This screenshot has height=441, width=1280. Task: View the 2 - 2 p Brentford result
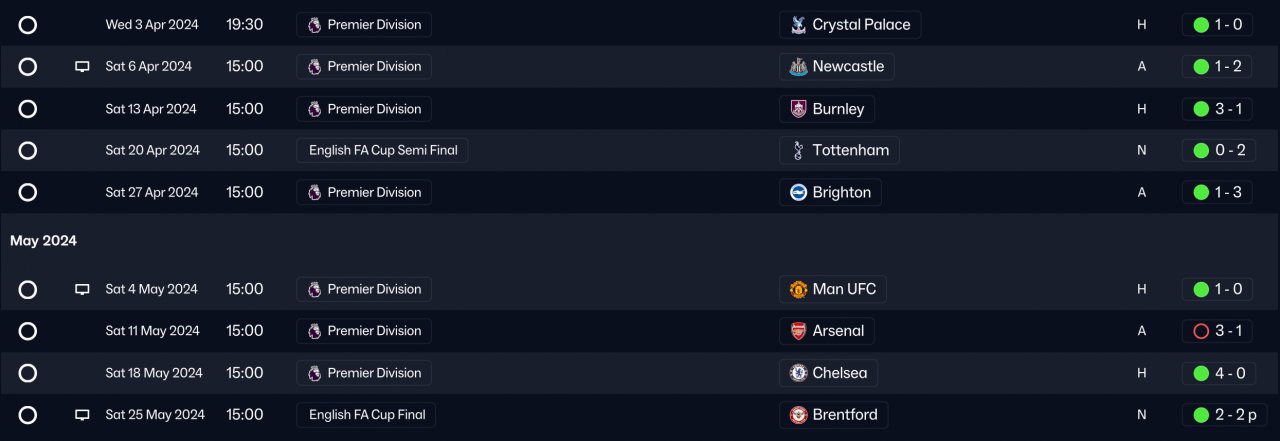1224,415
